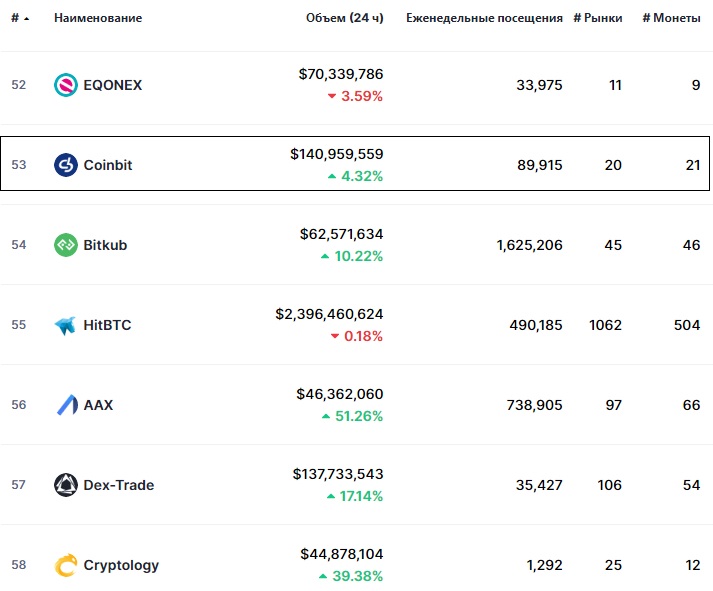Click rank number 58
713x591 pixels.
tap(19, 565)
